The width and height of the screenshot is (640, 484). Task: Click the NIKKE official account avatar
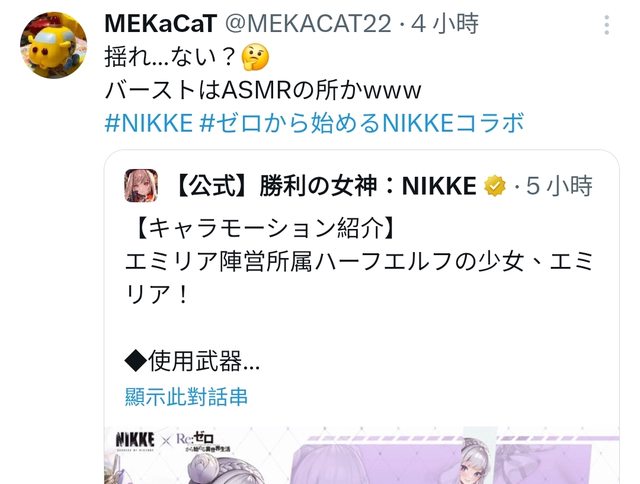141,186
